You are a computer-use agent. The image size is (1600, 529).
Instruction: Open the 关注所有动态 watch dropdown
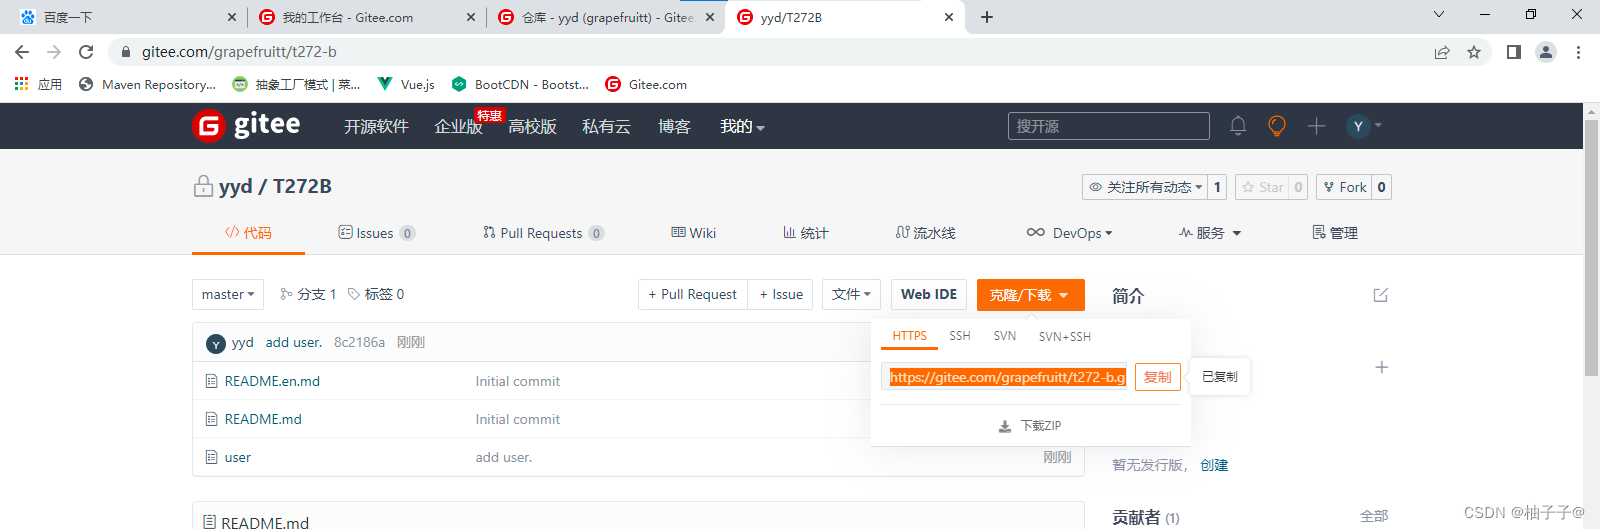click(x=1145, y=187)
